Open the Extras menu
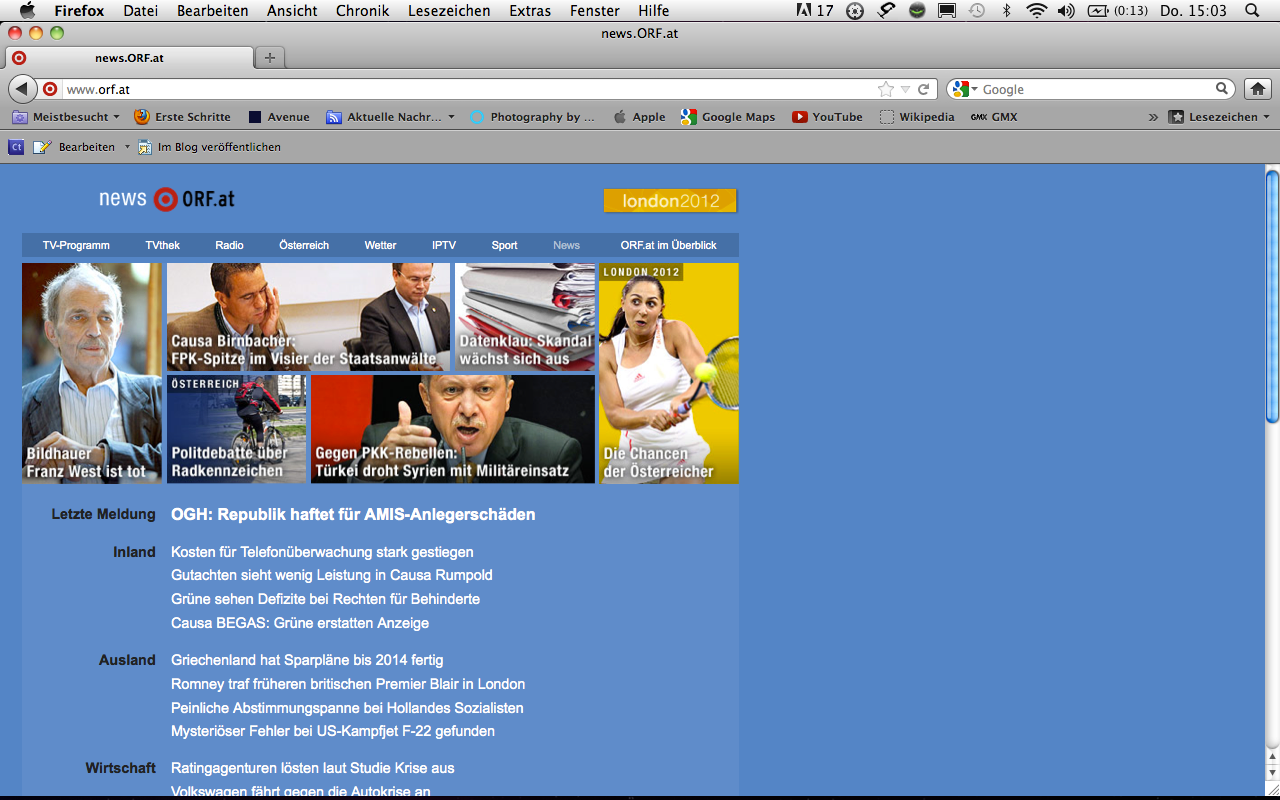Image resolution: width=1280 pixels, height=800 pixels. (x=530, y=11)
